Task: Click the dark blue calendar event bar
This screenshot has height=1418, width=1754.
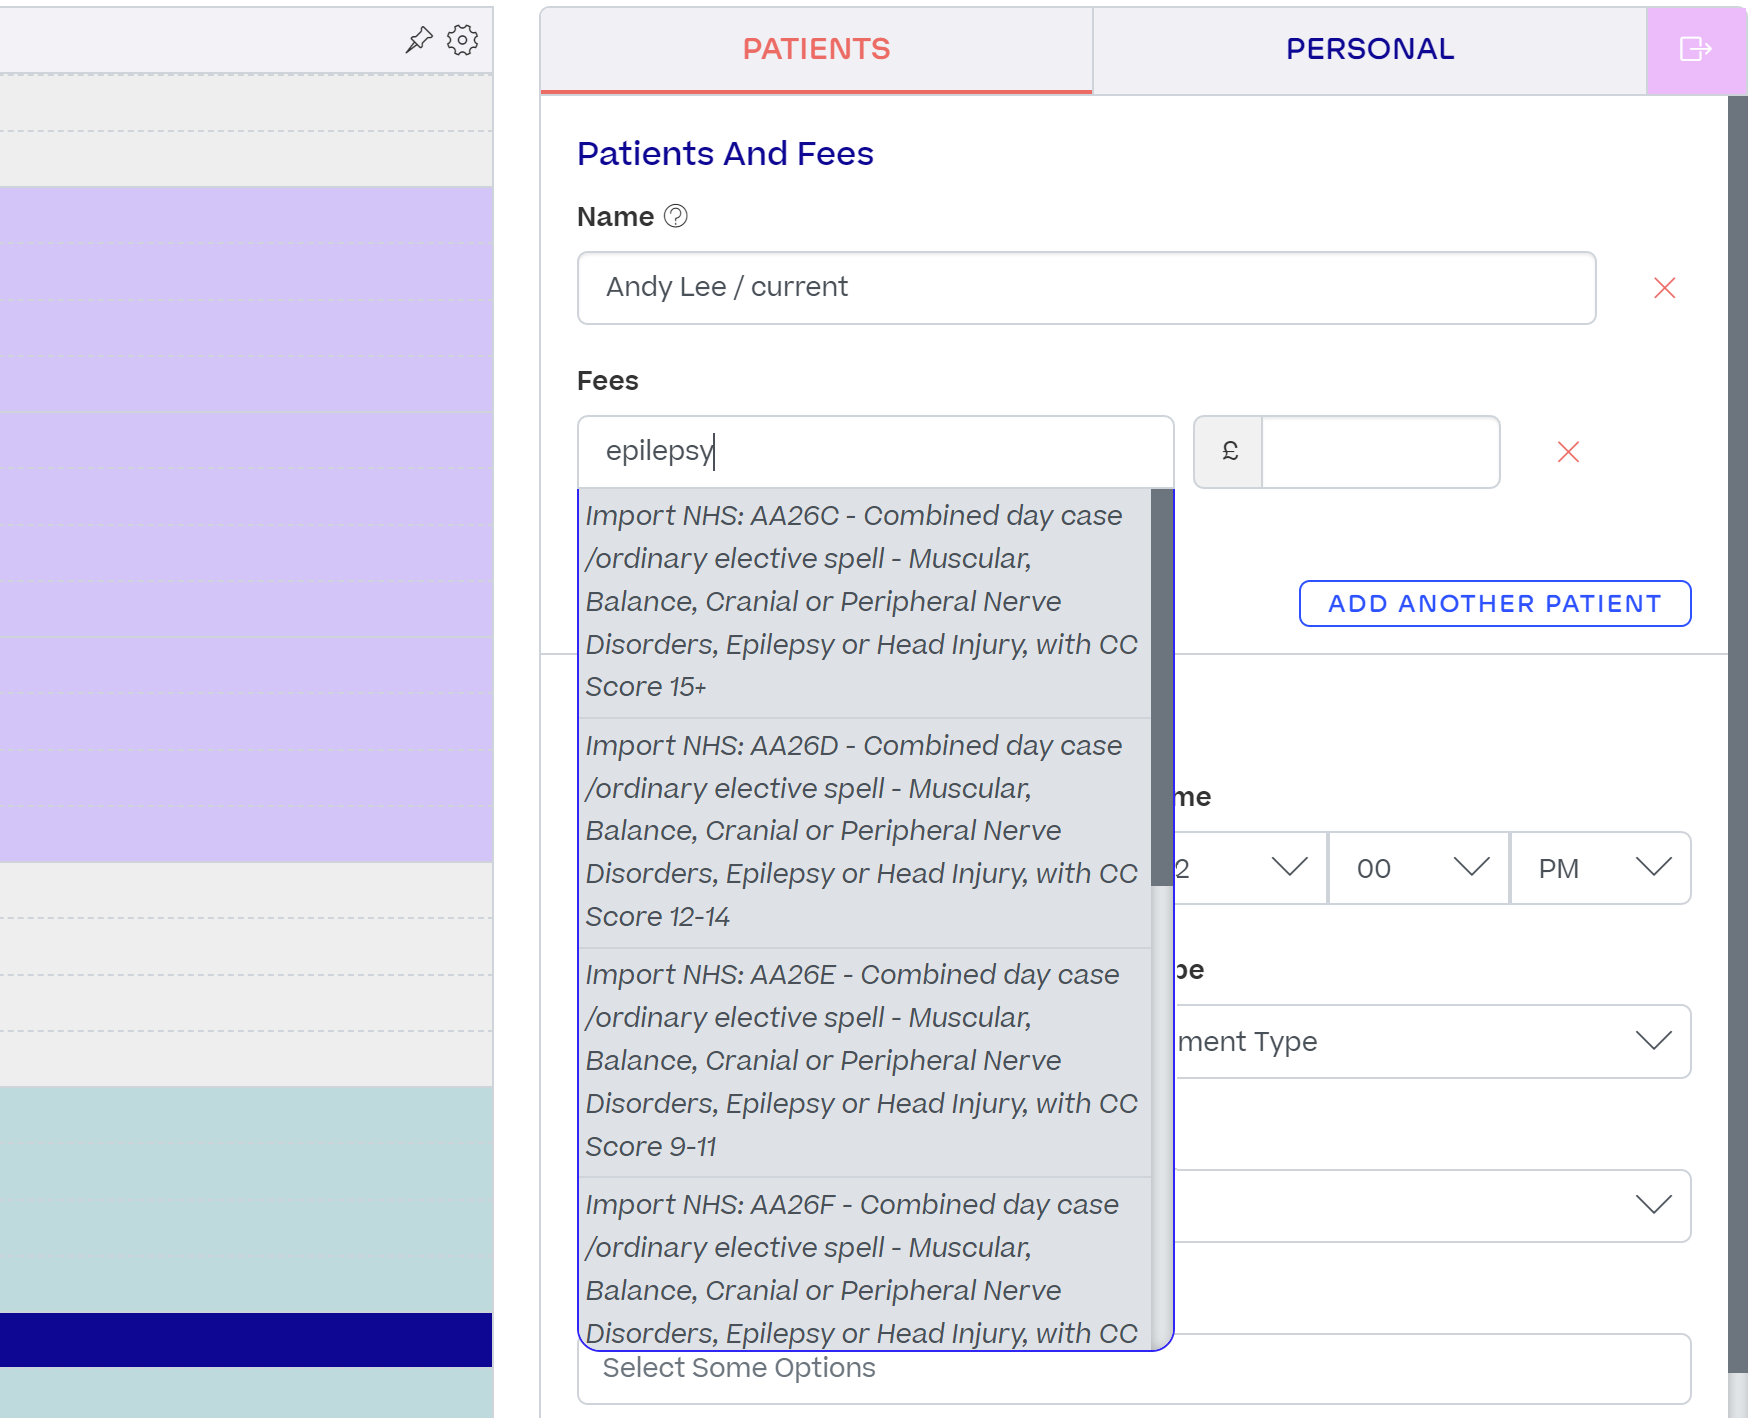Action: [246, 1340]
